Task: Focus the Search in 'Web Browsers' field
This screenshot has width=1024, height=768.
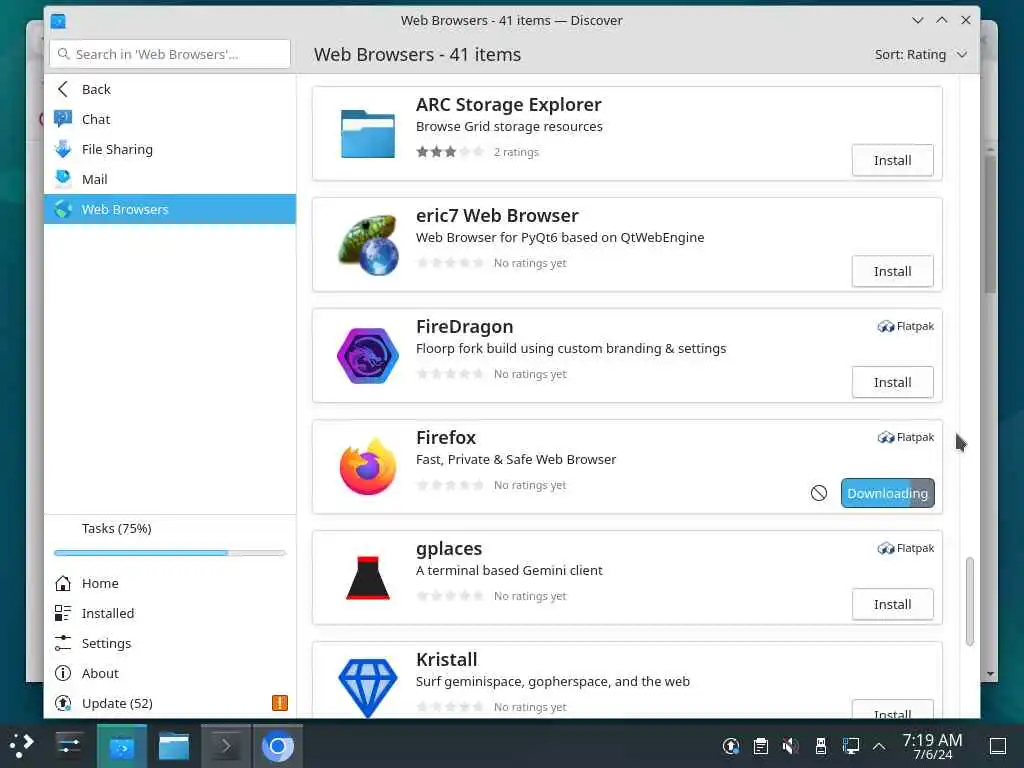Action: 170,54
